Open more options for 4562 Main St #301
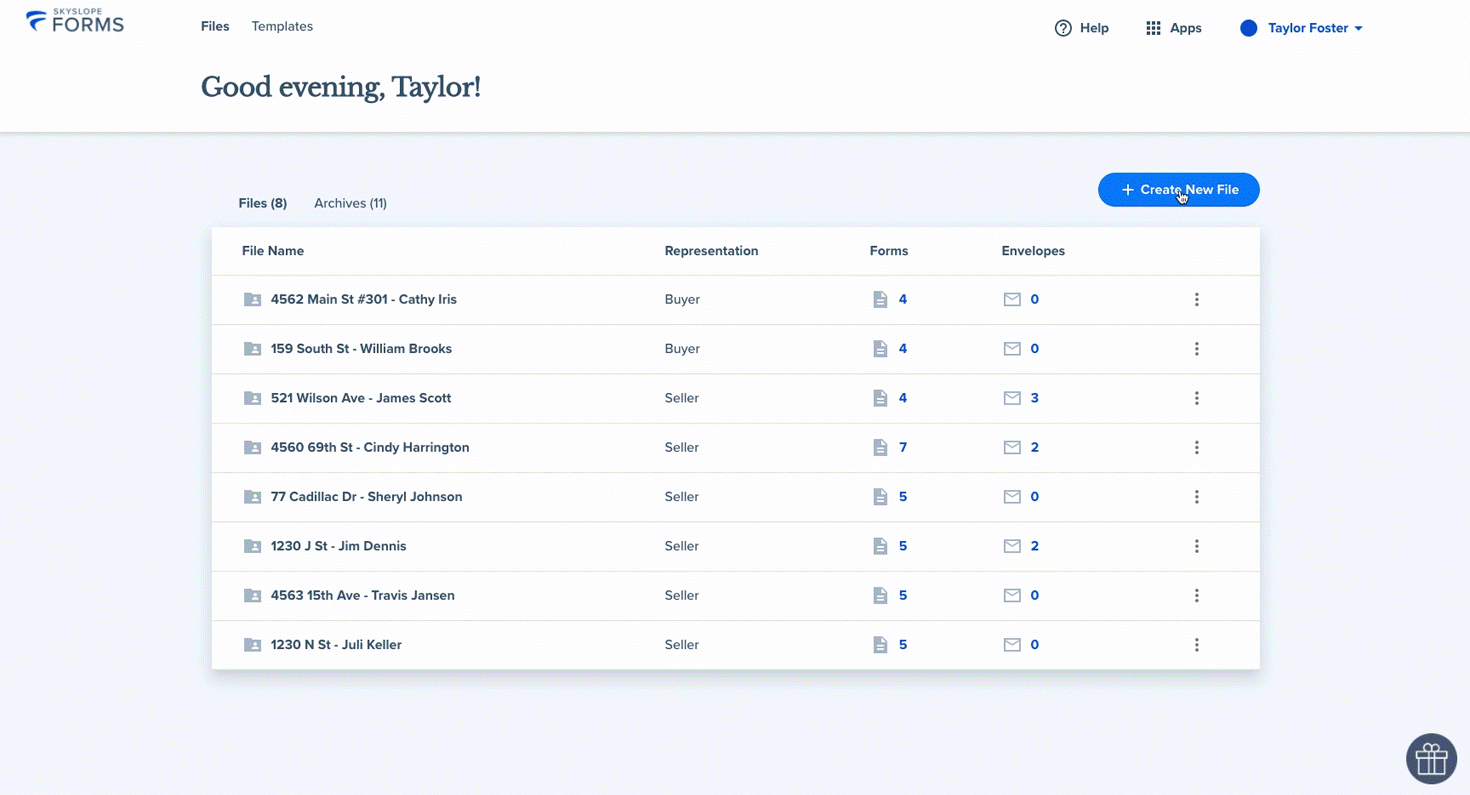 pos(1196,299)
